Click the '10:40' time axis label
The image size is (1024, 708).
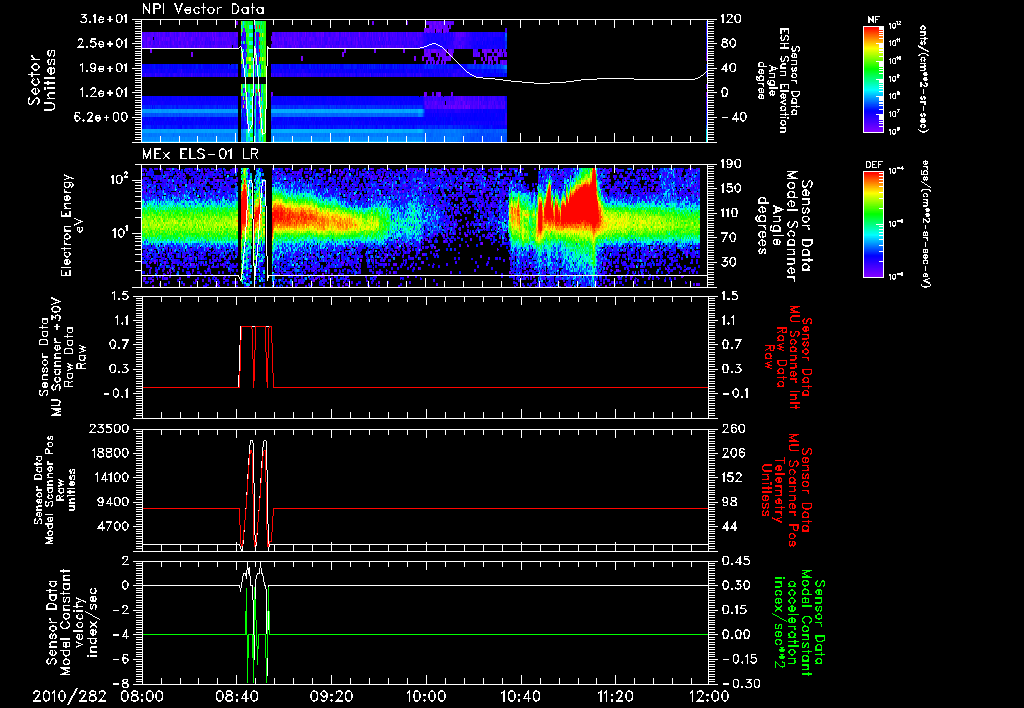(520, 696)
